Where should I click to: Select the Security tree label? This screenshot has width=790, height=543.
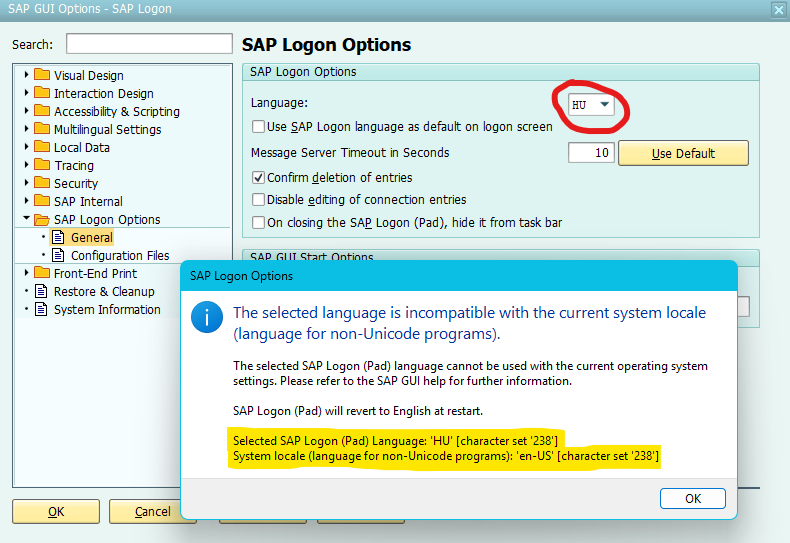pyautogui.click(x=76, y=183)
